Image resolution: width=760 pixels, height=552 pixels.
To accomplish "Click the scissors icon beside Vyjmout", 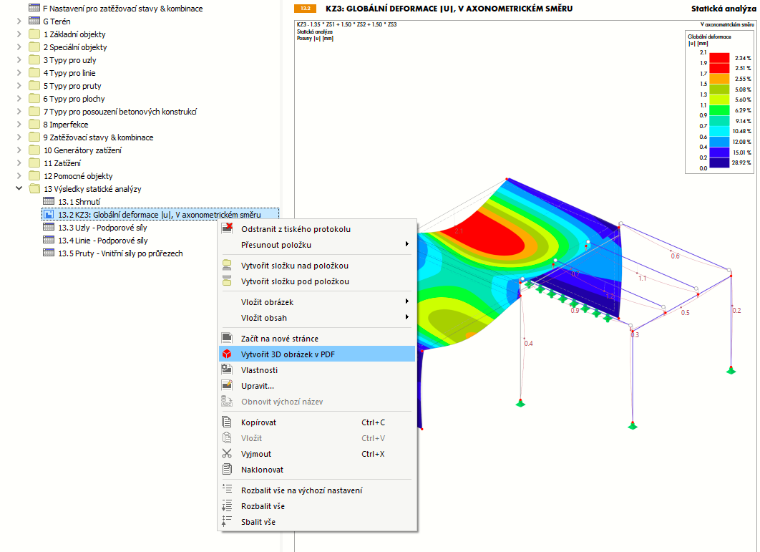I will click(227, 454).
